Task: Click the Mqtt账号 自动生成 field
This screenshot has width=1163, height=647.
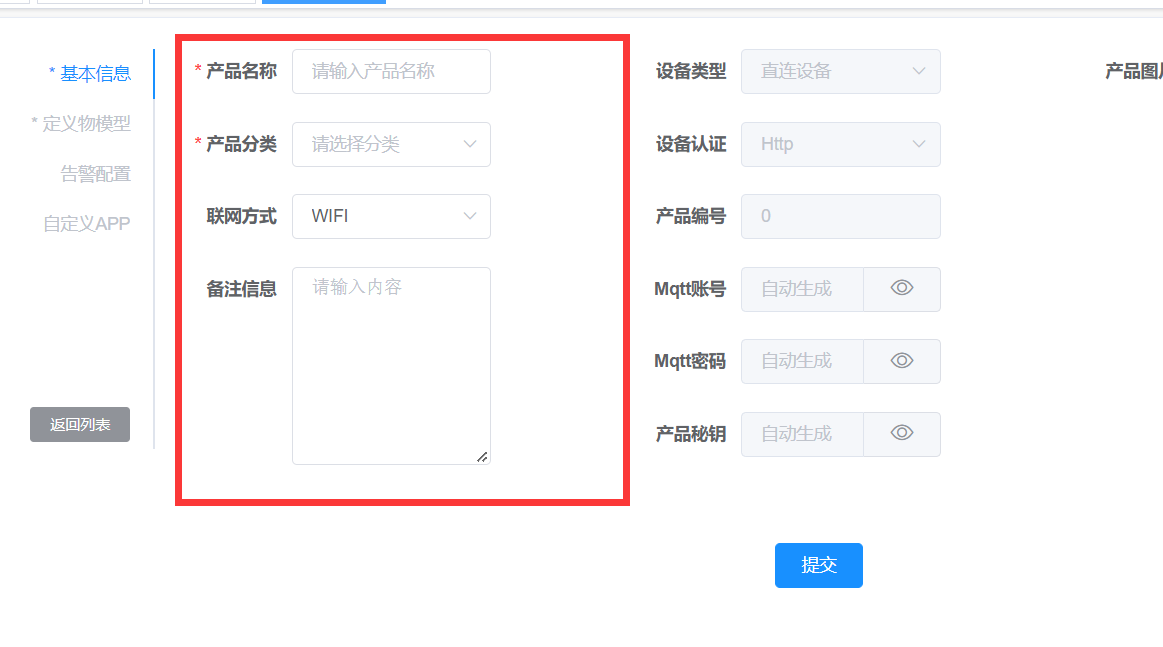Action: (801, 289)
